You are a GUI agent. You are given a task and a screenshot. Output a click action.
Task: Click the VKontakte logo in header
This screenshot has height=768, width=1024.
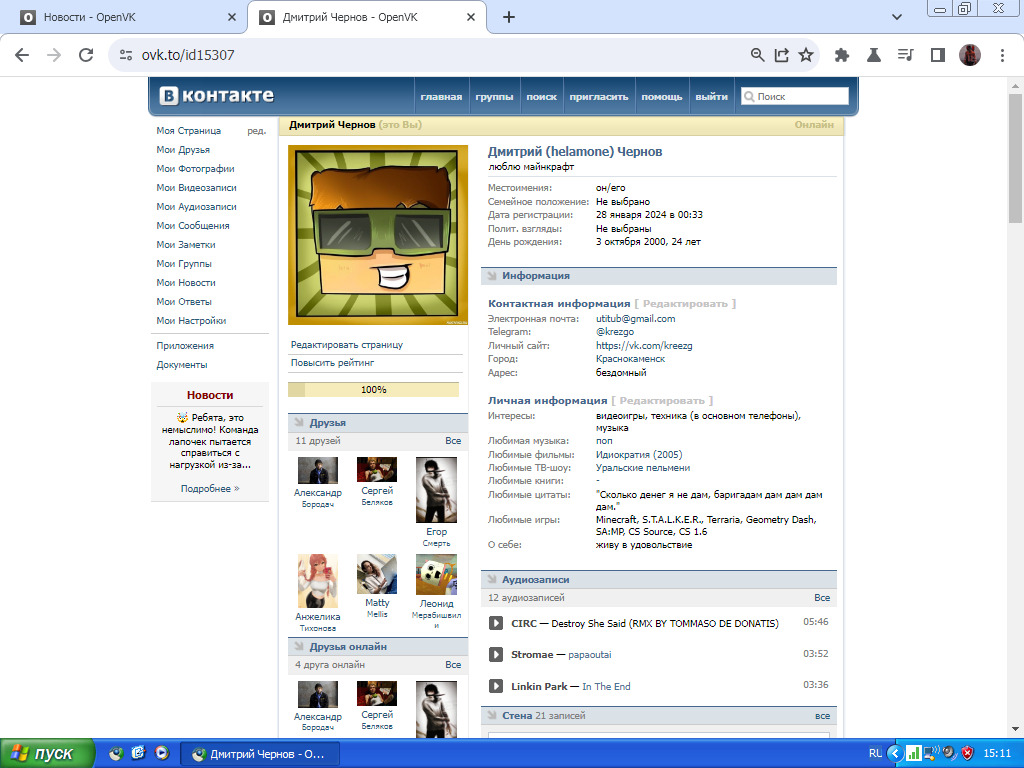tap(217, 96)
